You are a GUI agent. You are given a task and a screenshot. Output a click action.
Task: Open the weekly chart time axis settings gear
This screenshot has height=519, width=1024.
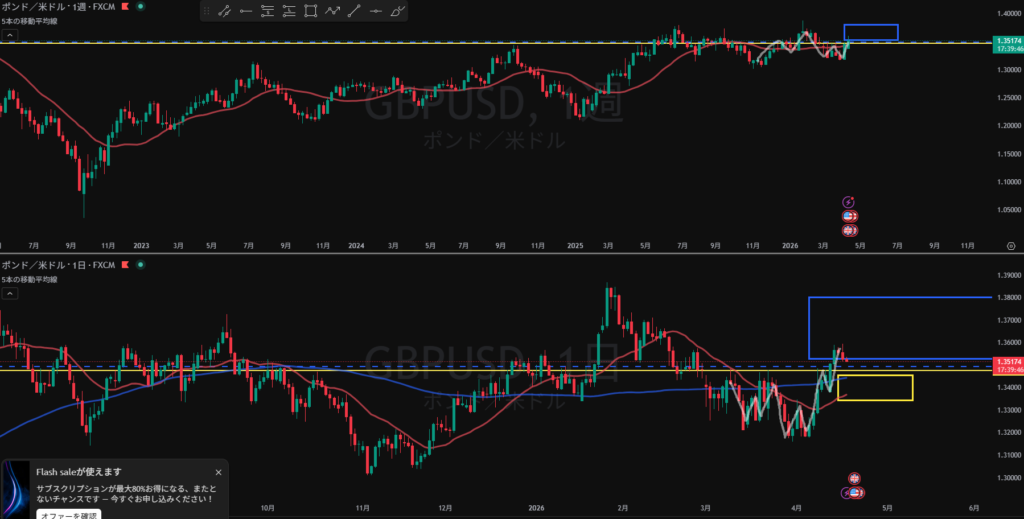1010,244
